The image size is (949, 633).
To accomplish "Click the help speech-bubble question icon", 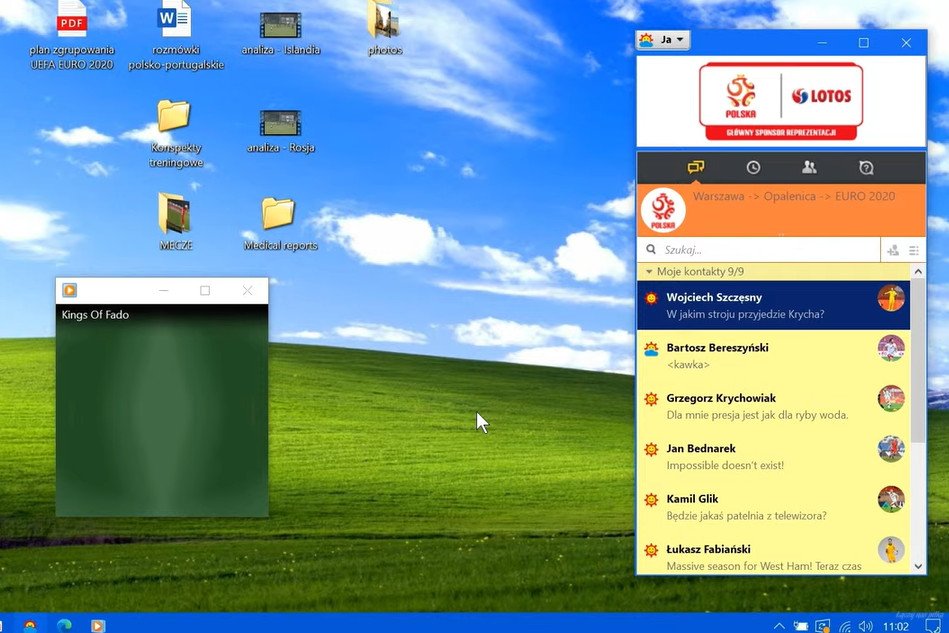I will point(866,168).
